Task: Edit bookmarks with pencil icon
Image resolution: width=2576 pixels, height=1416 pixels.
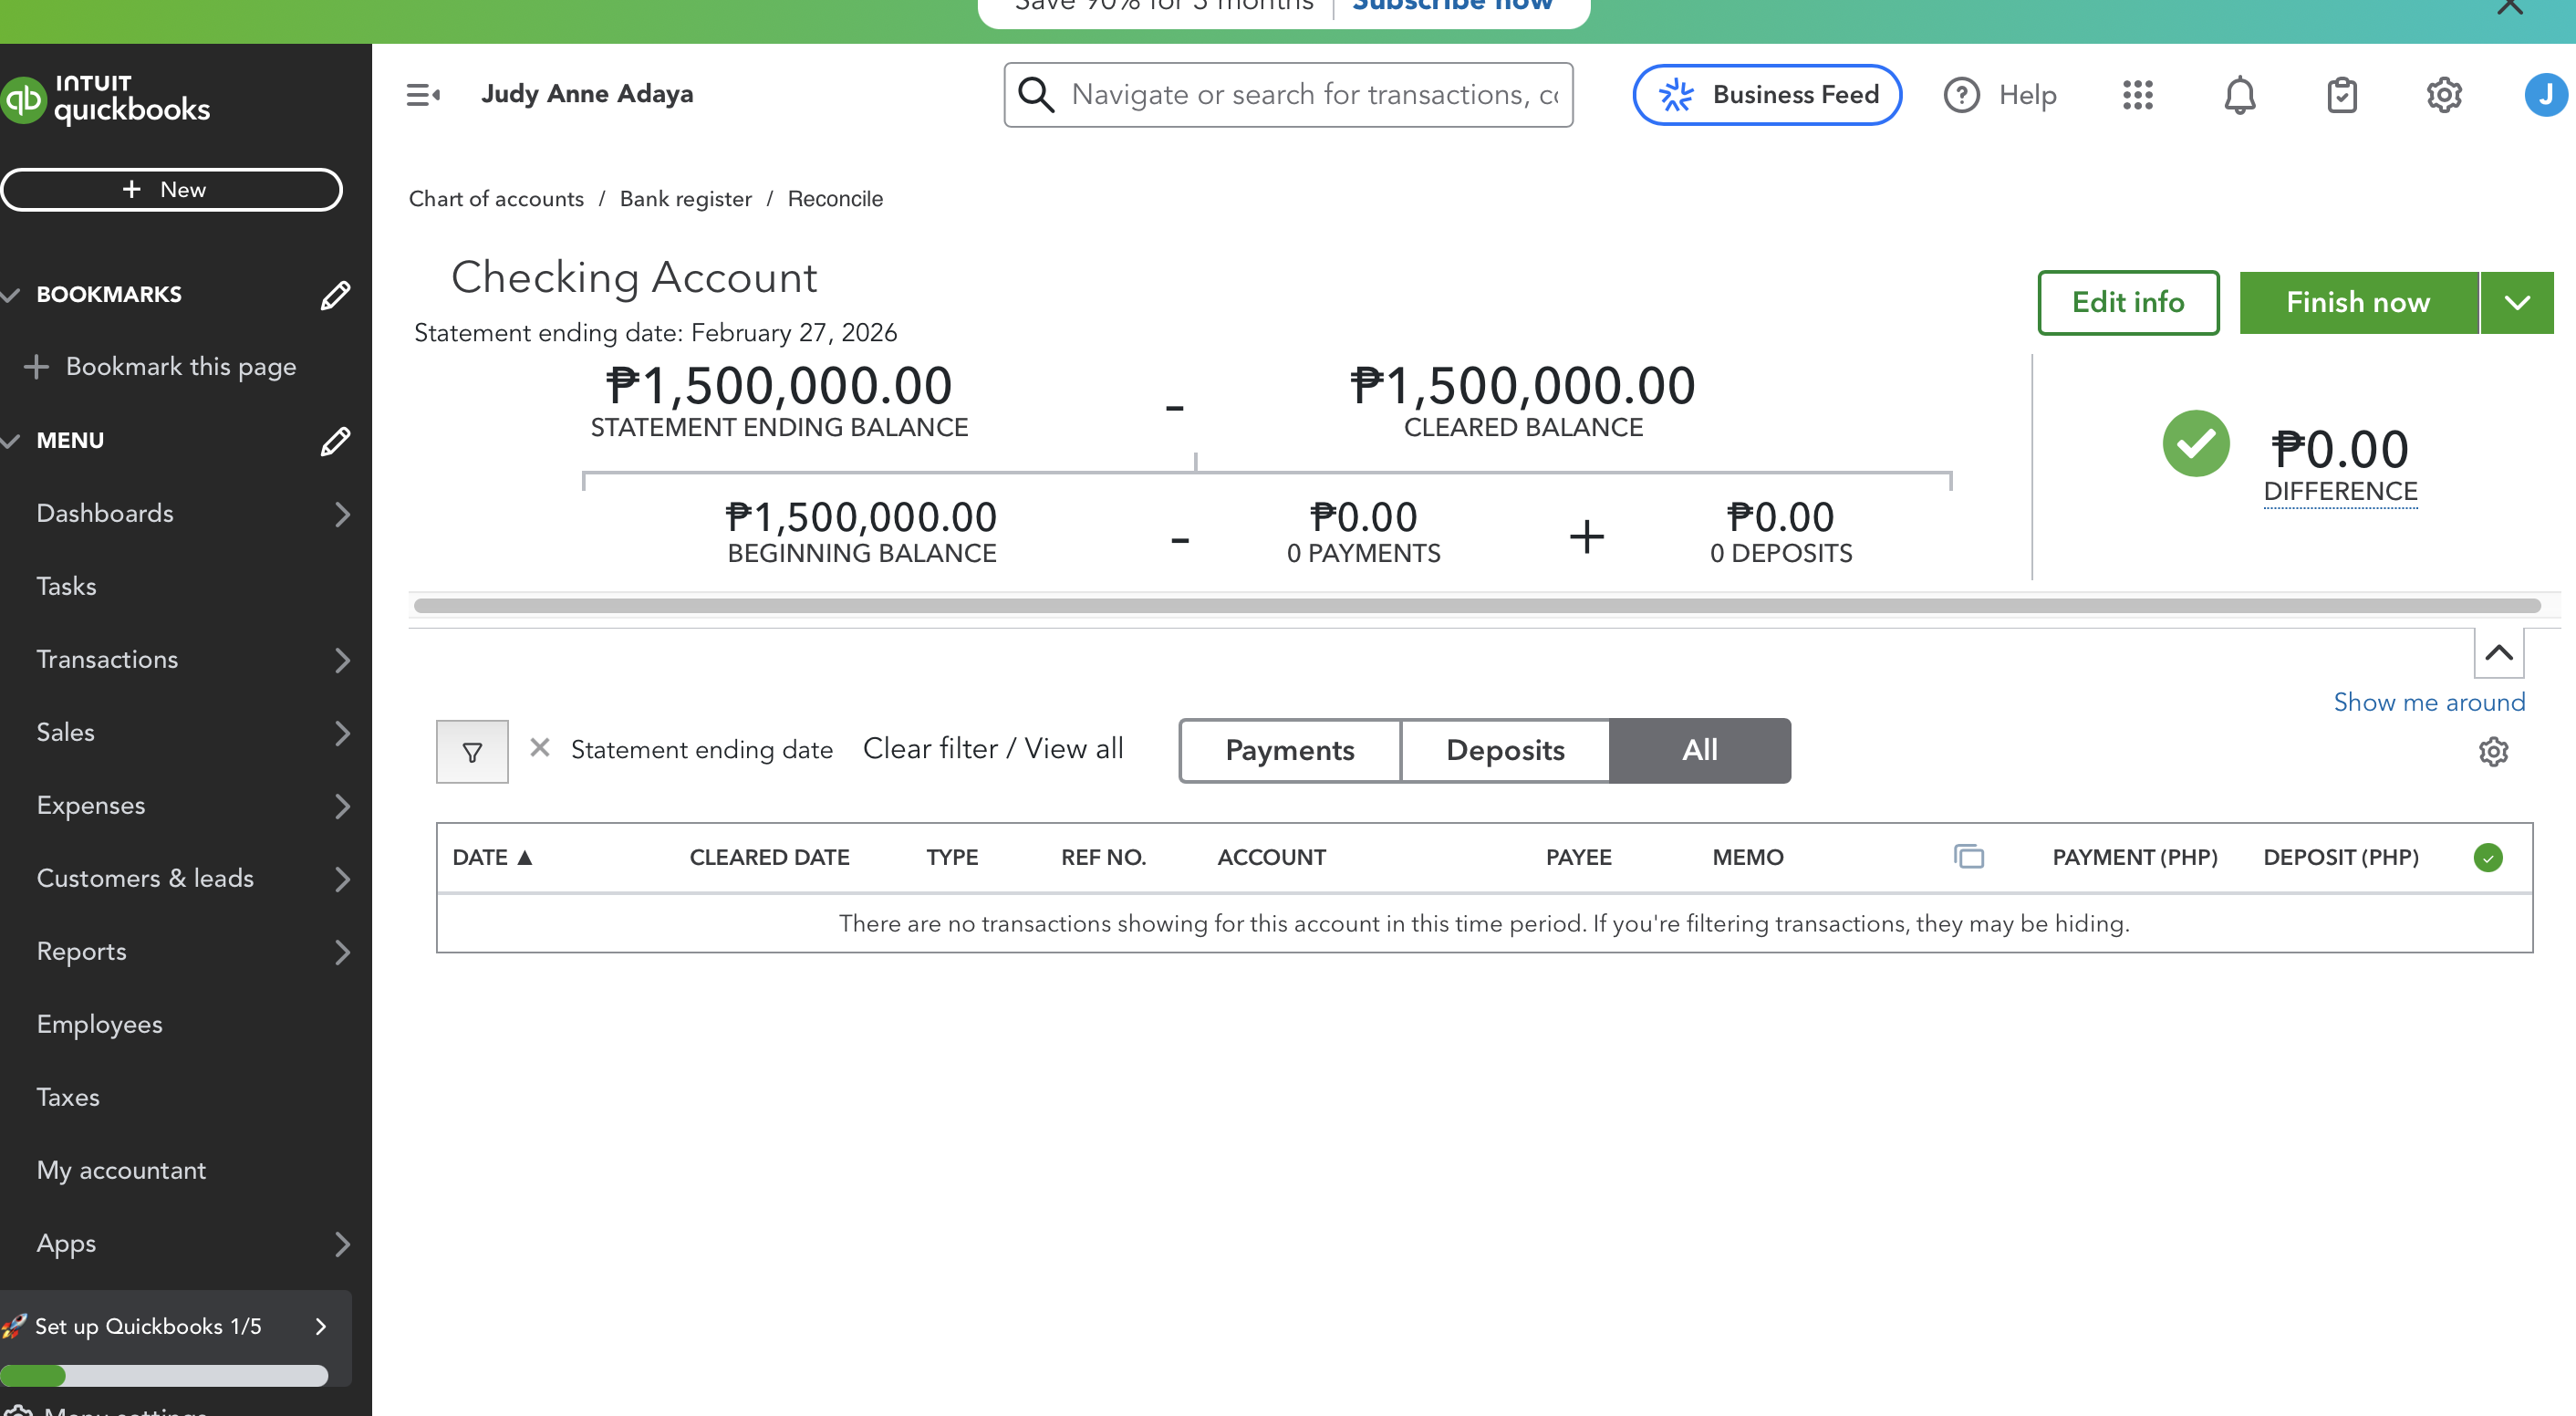Action: pos(335,295)
